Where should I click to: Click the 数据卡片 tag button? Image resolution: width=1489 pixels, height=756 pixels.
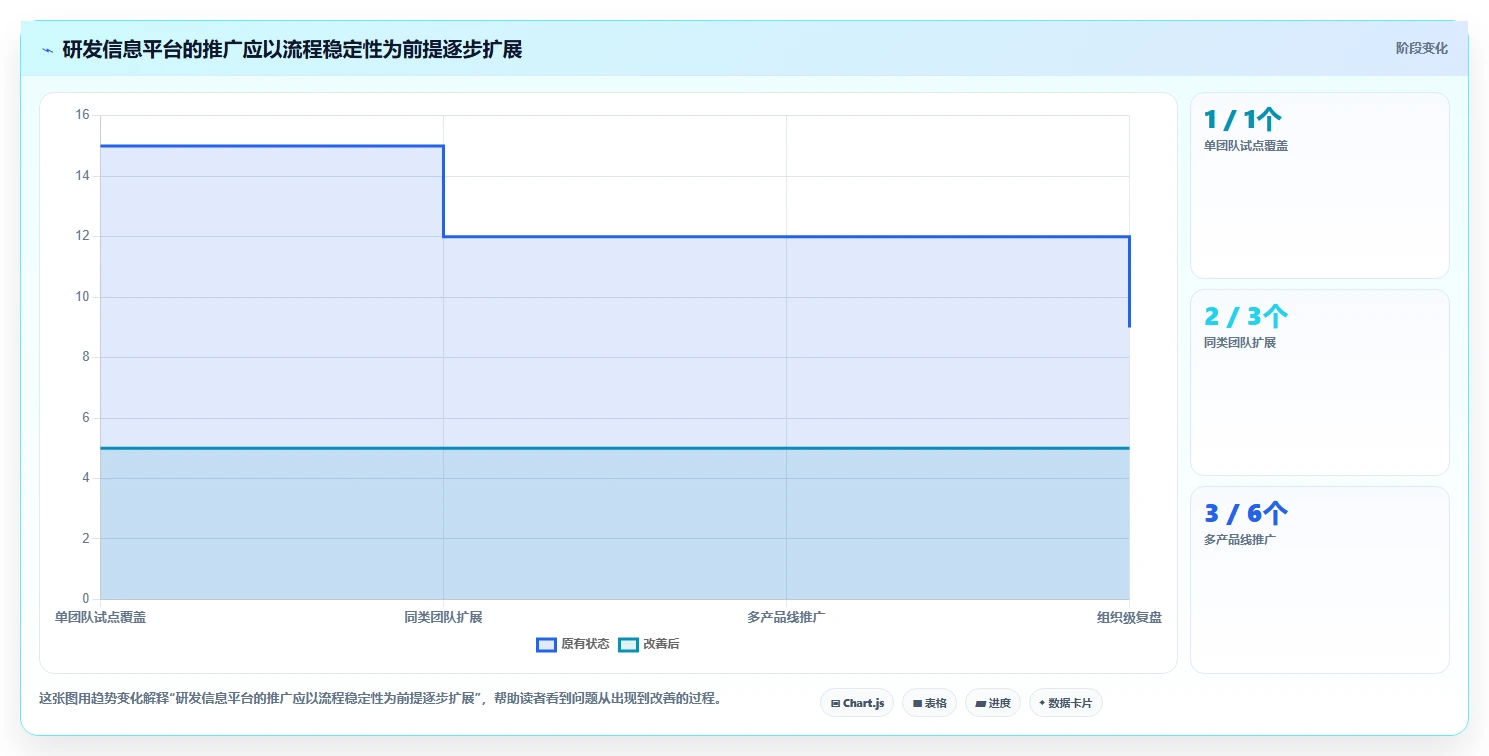(1066, 703)
